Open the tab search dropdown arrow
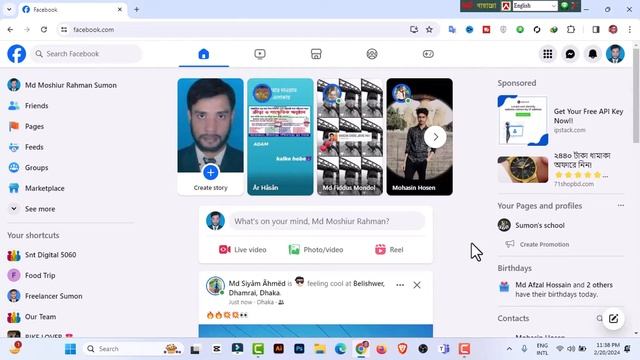The image size is (640, 360). [x=9, y=9]
